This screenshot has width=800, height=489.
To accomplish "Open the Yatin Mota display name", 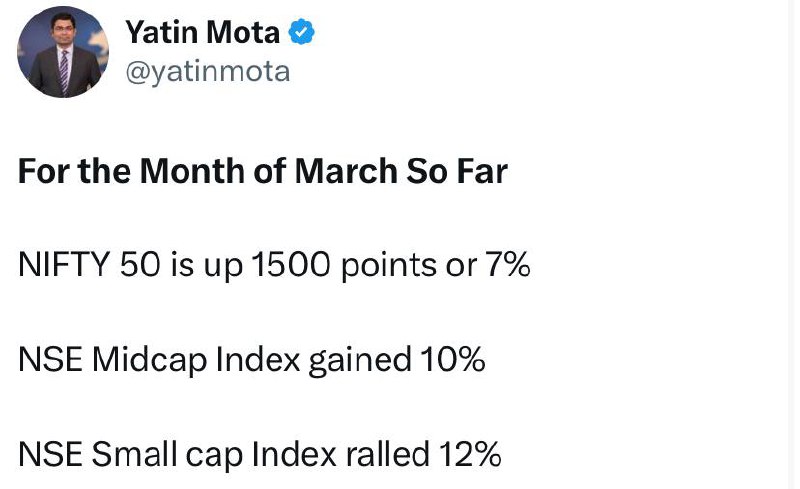I will coord(203,32).
